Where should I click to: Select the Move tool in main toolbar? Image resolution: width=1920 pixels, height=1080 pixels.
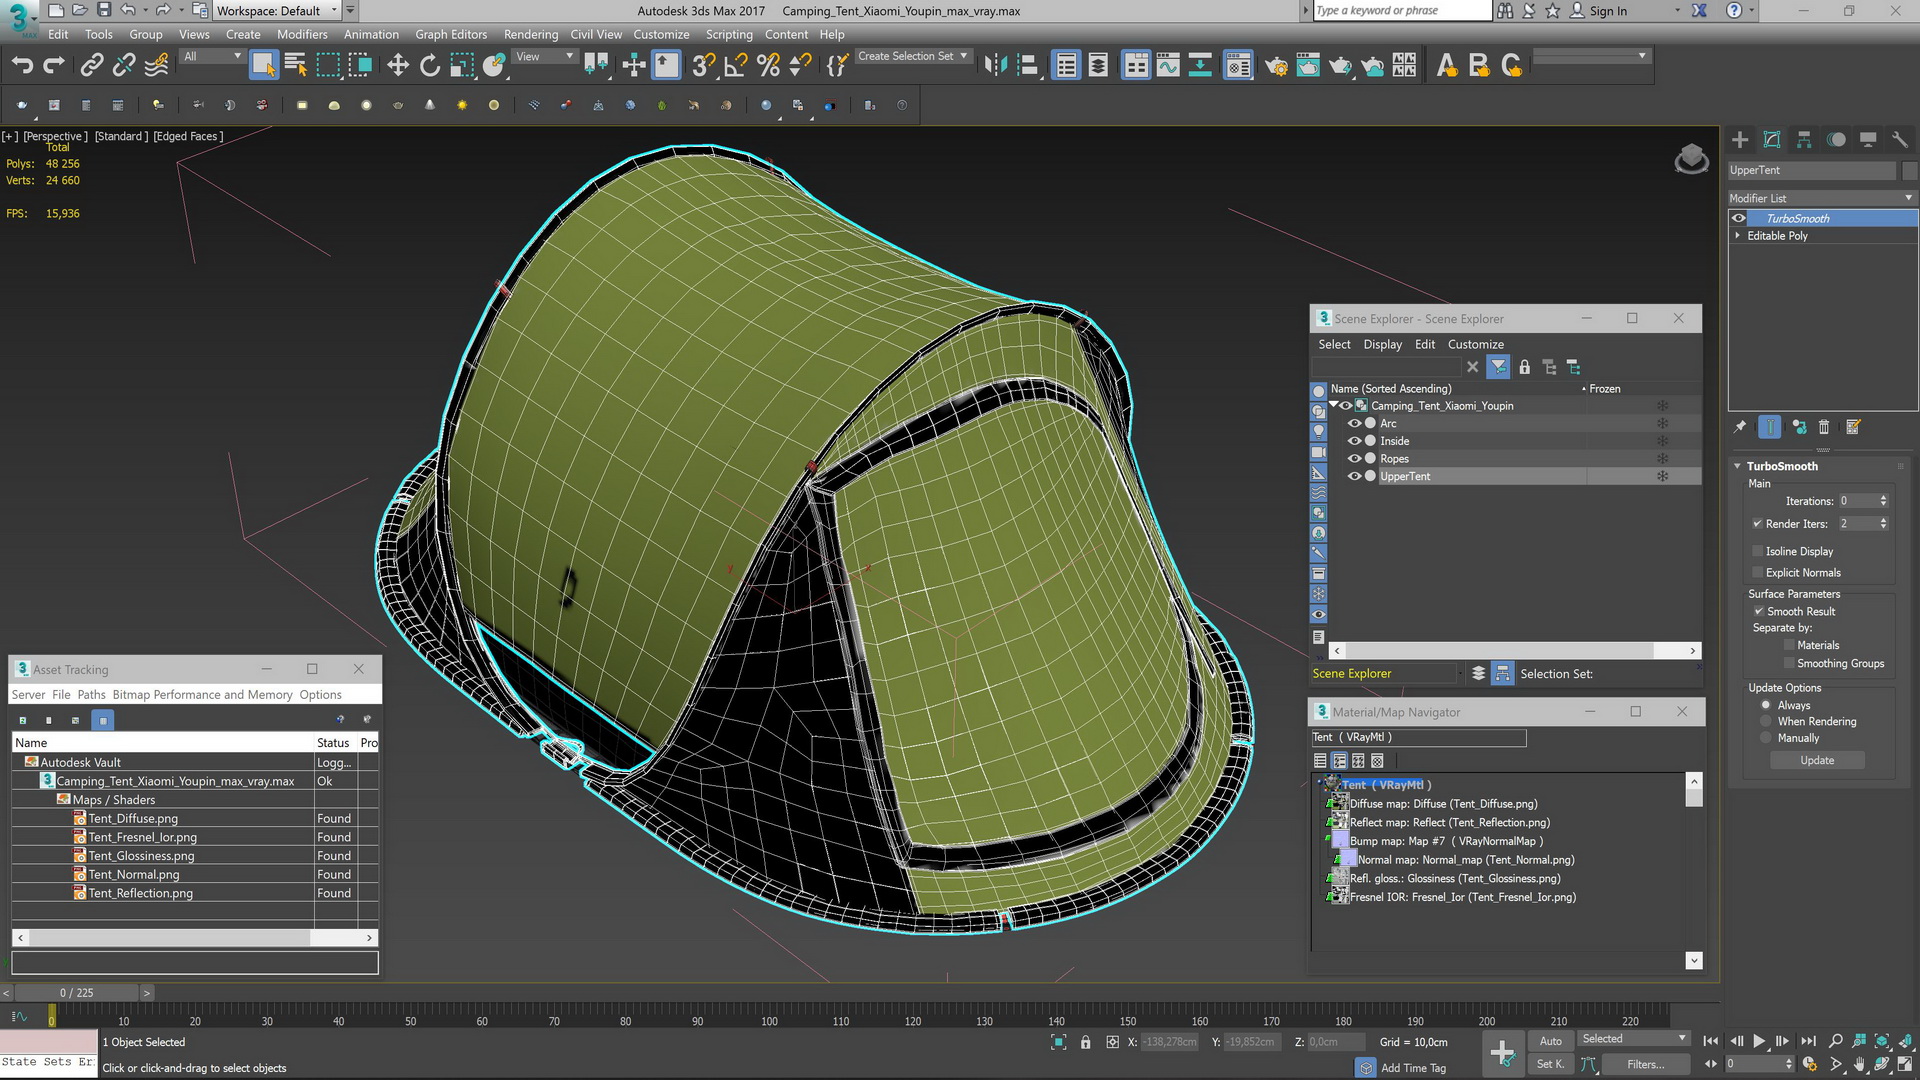(x=398, y=66)
